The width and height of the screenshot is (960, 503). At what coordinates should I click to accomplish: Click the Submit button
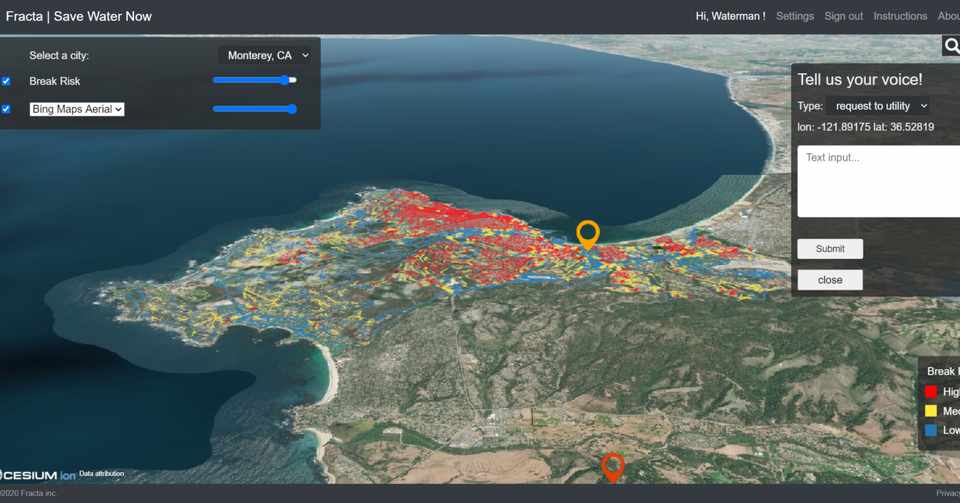point(830,249)
